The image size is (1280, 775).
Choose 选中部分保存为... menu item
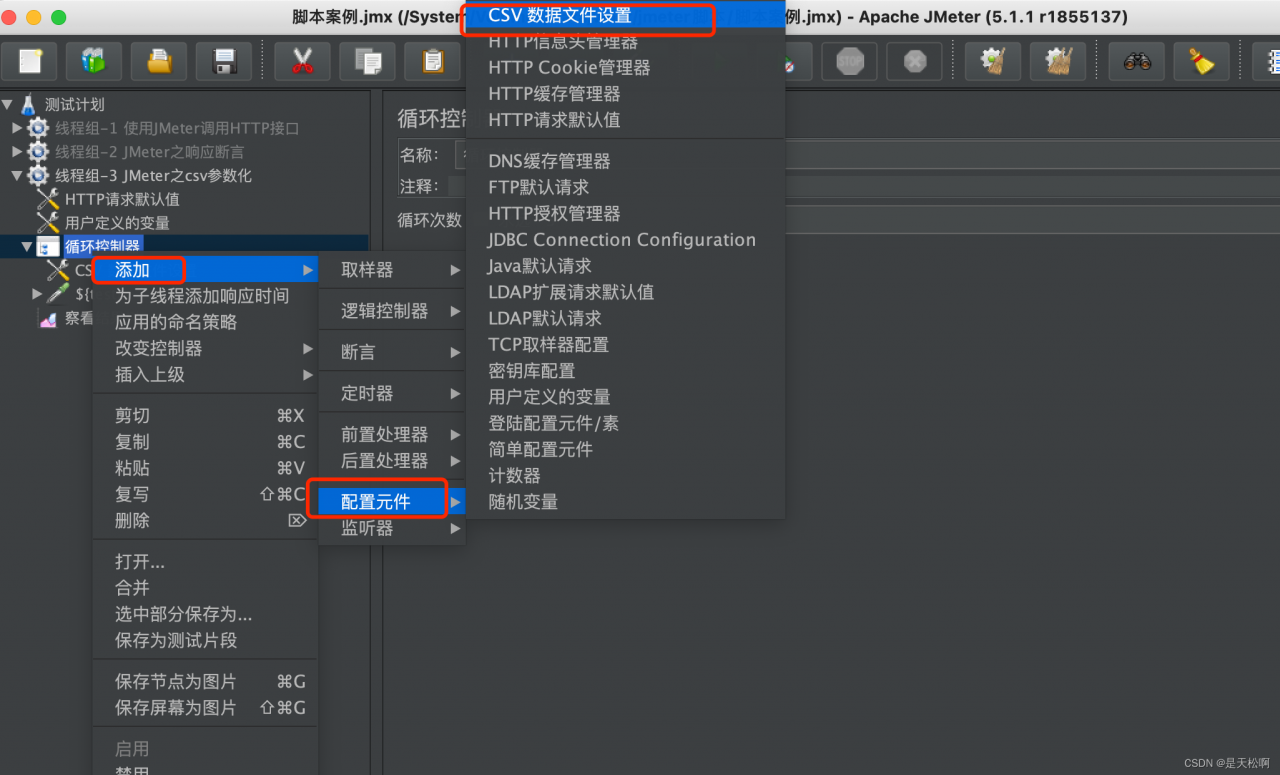pyautogui.click(x=205, y=614)
